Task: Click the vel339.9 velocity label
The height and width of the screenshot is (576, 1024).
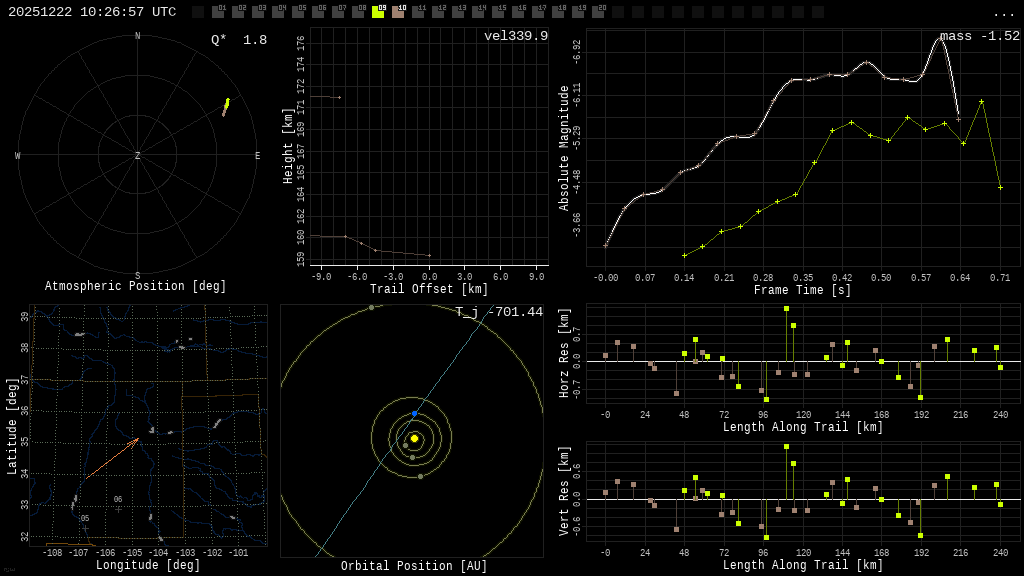Action: click(515, 36)
